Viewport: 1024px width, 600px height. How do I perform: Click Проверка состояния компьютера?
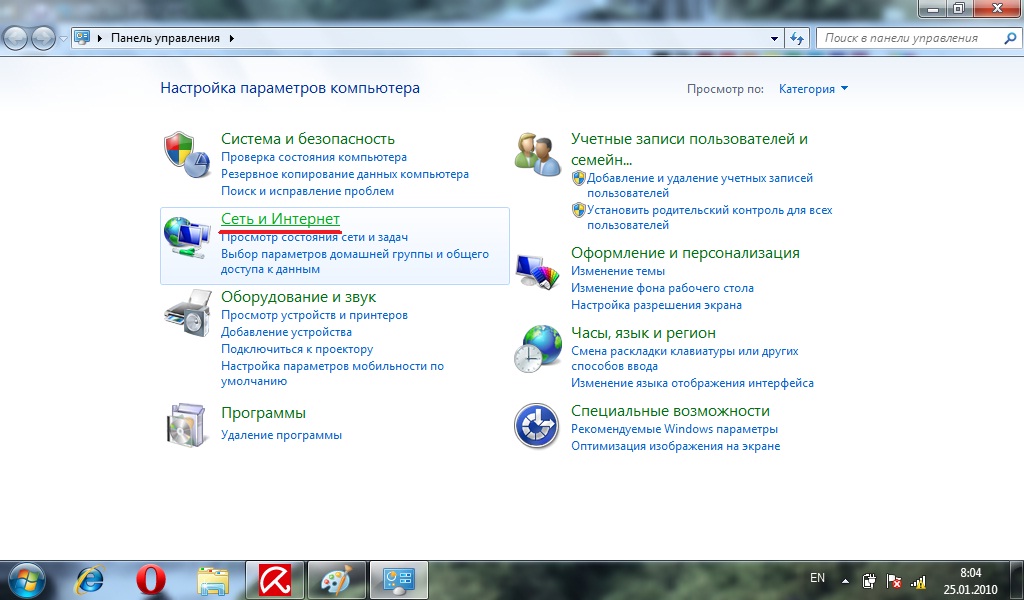coord(313,157)
